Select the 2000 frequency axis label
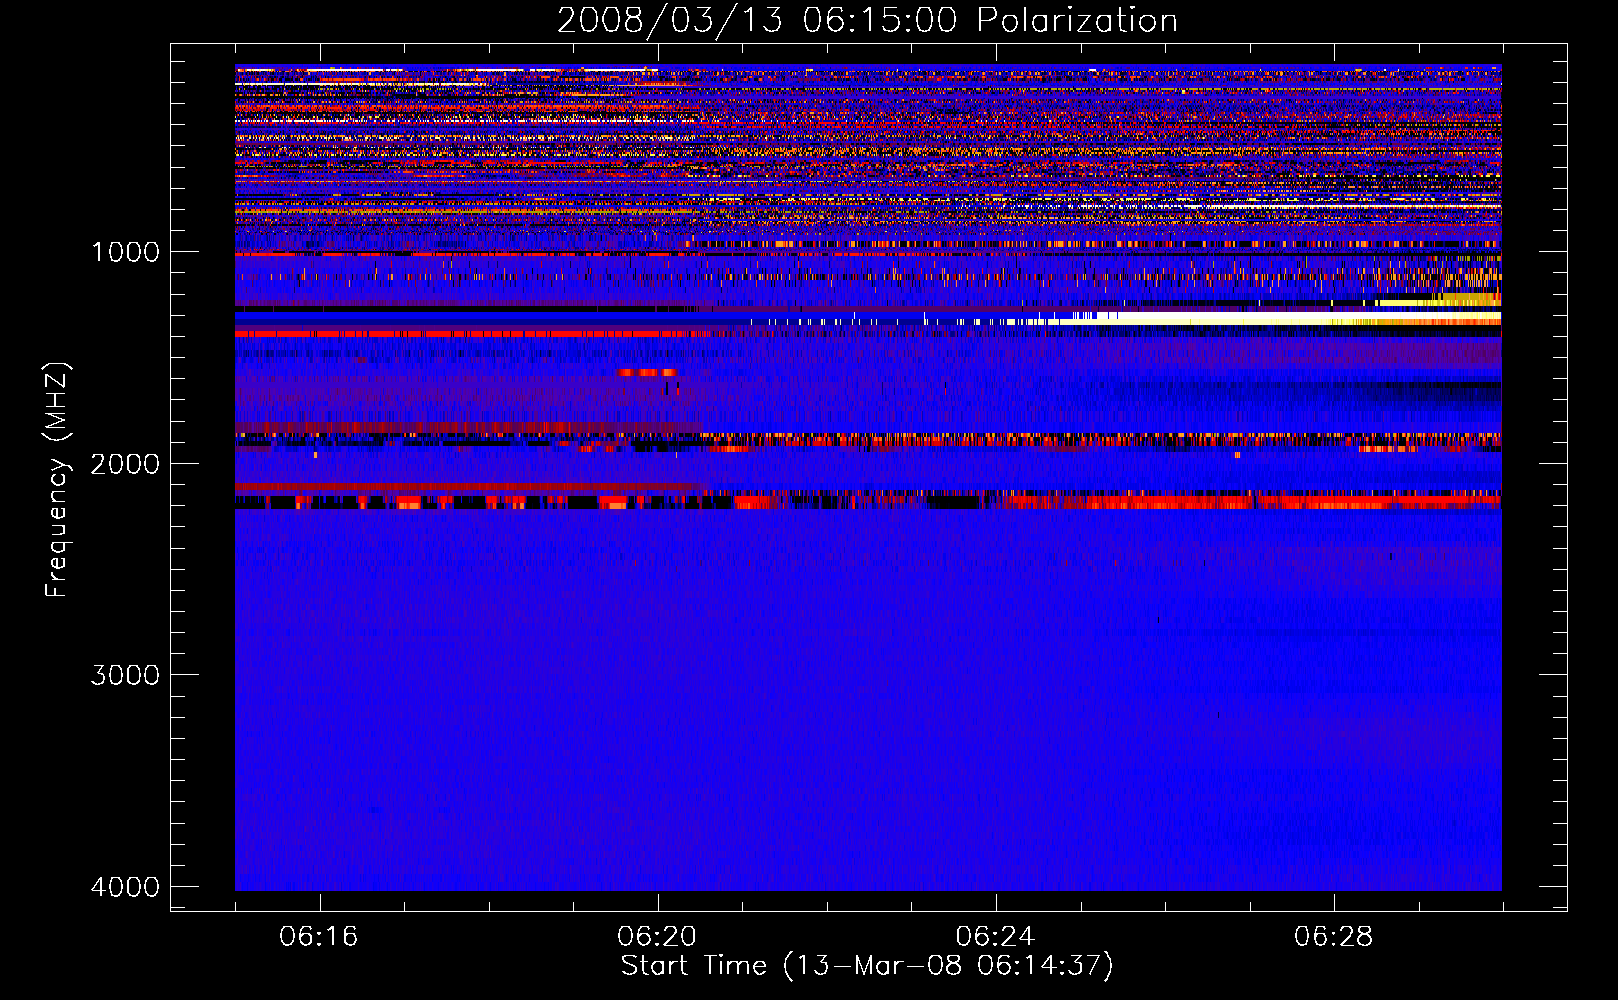This screenshot has height=1000, width=1618. [x=125, y=464]
